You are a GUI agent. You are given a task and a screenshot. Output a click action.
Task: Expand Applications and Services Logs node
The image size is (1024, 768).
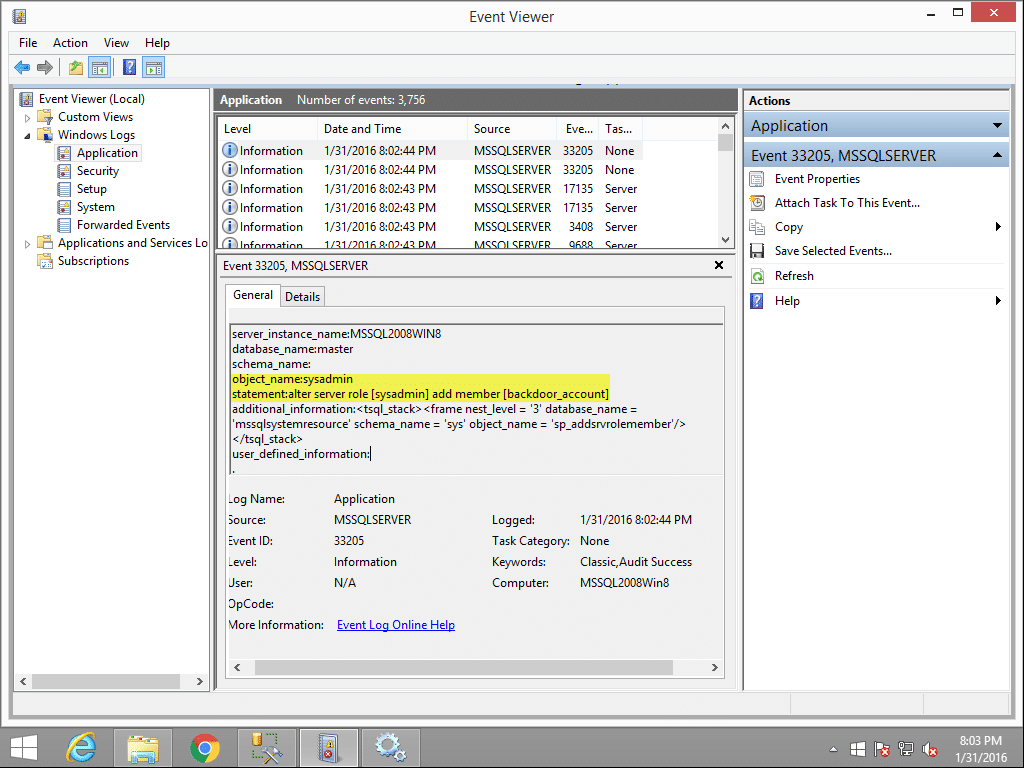[27, 244]
